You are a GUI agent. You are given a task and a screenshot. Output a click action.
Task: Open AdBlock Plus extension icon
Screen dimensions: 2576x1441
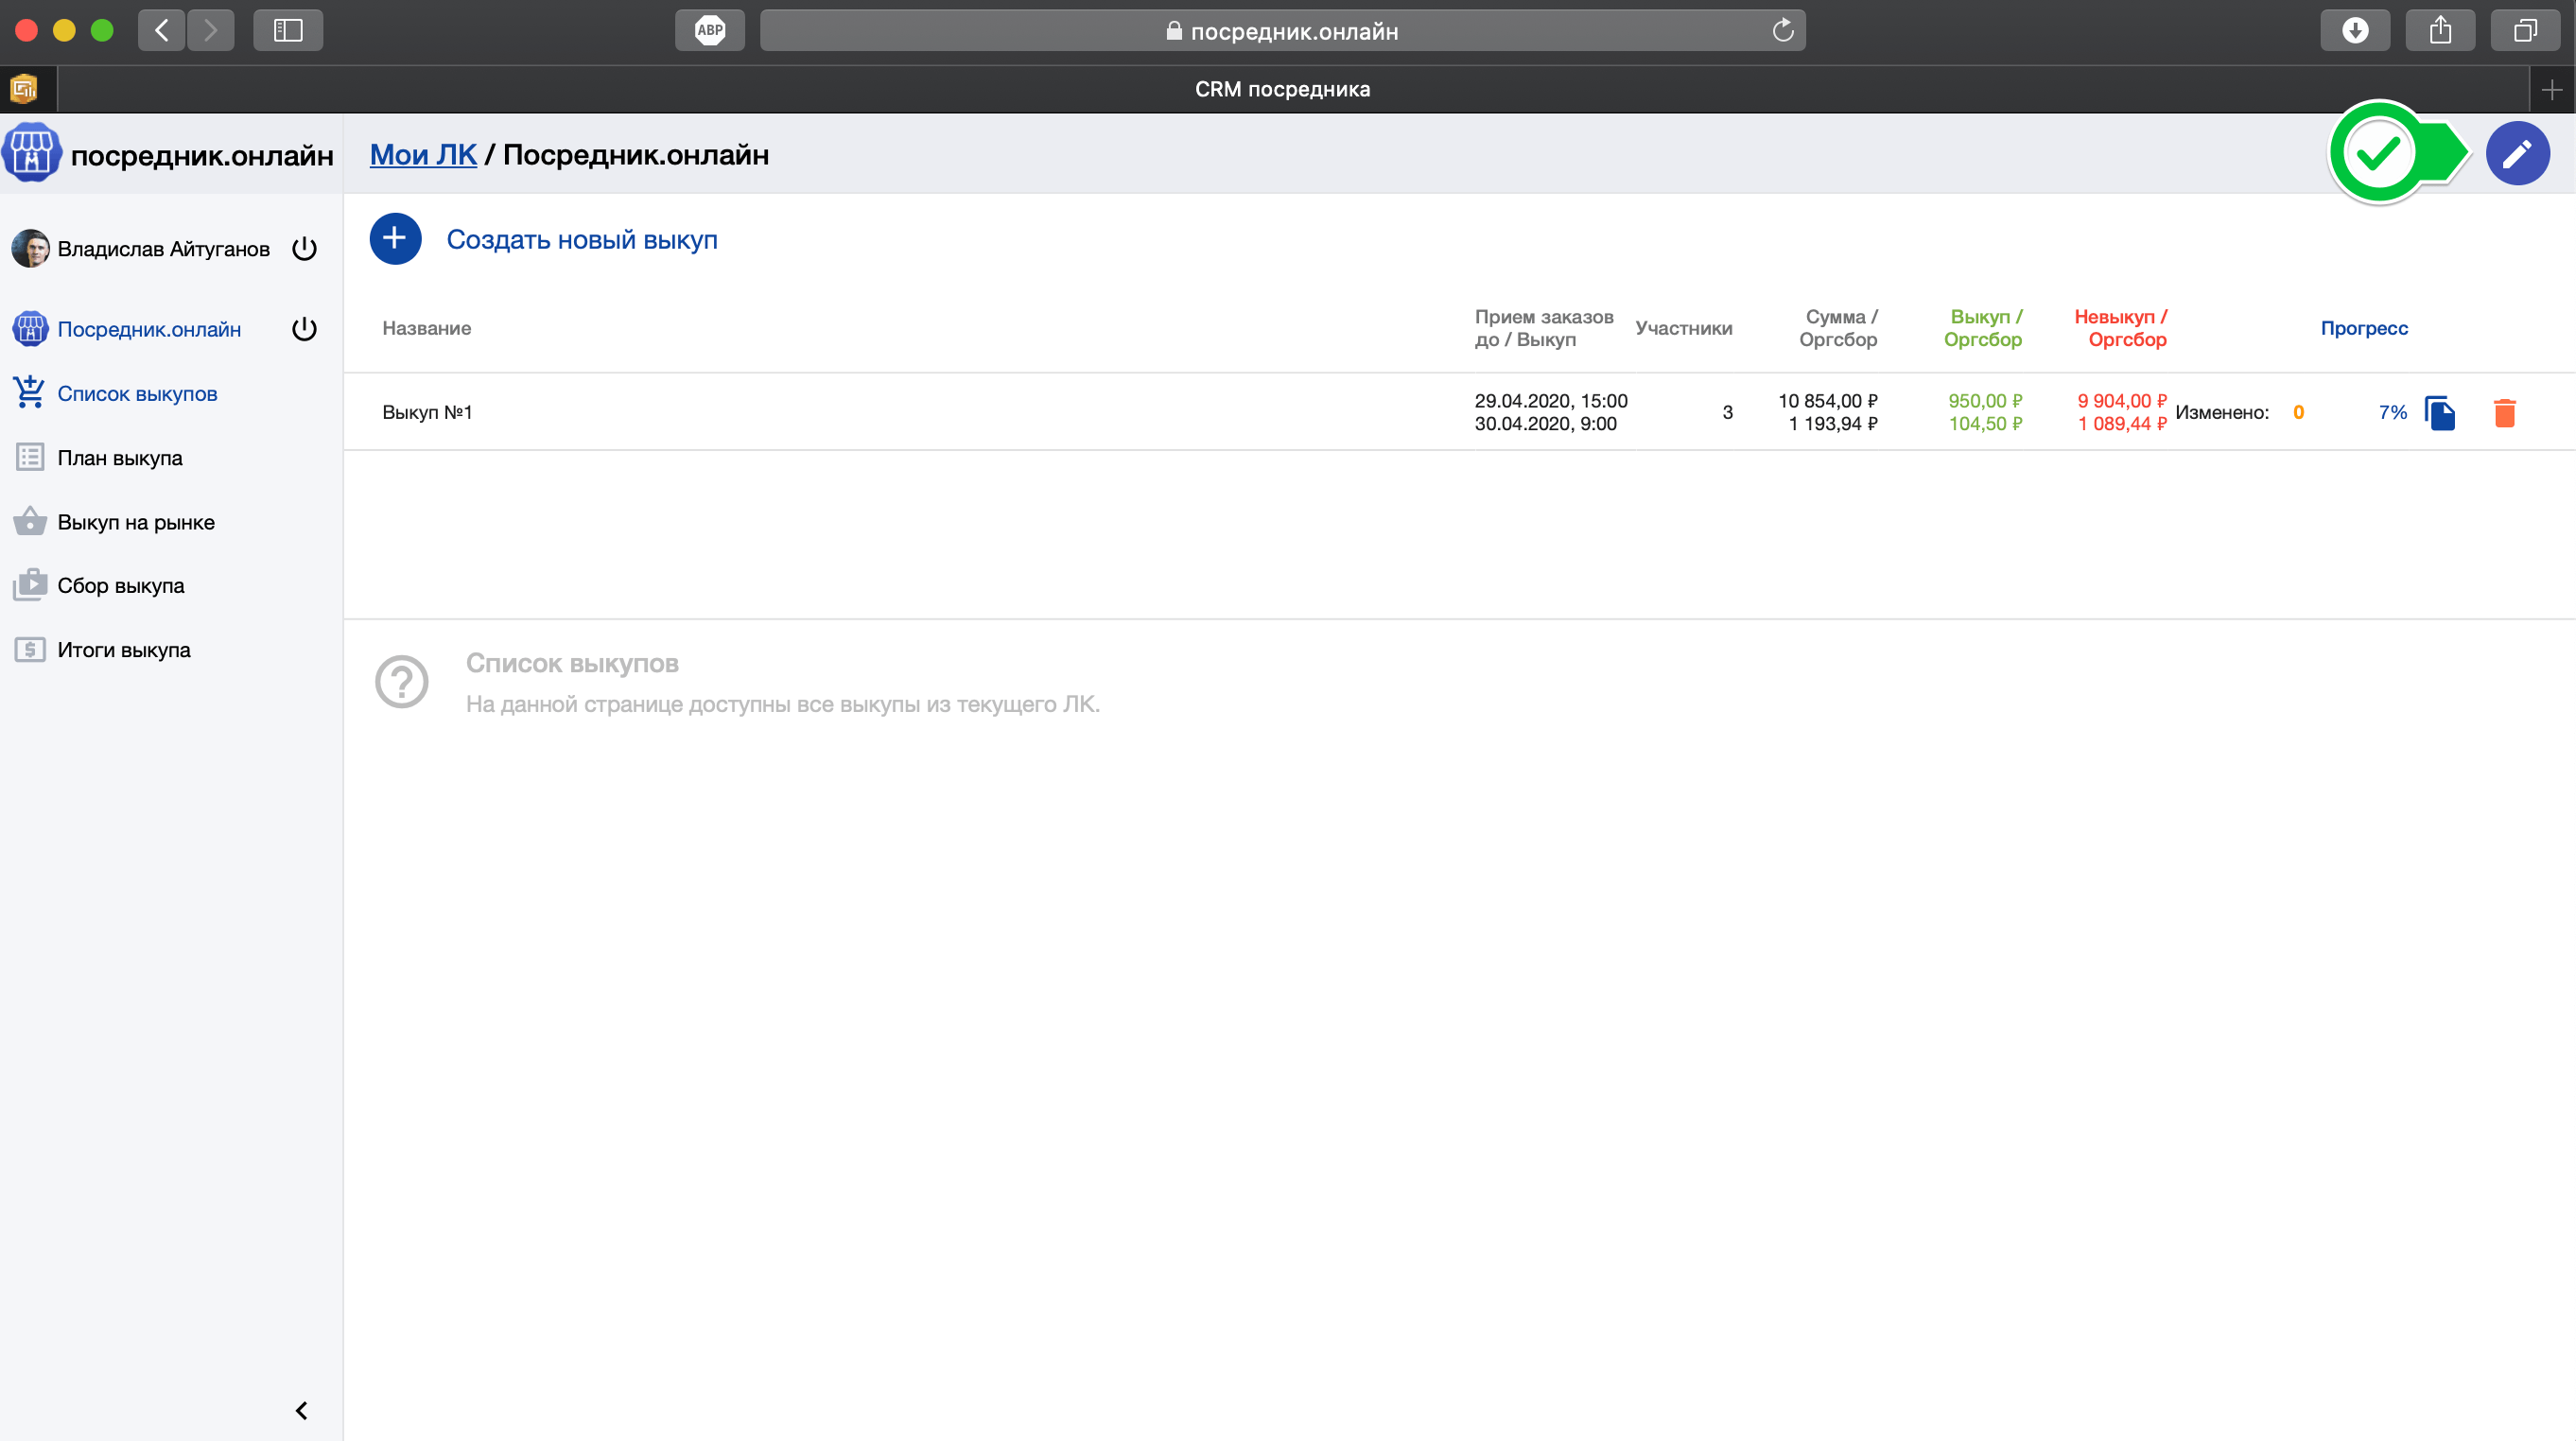click(709, 31)
